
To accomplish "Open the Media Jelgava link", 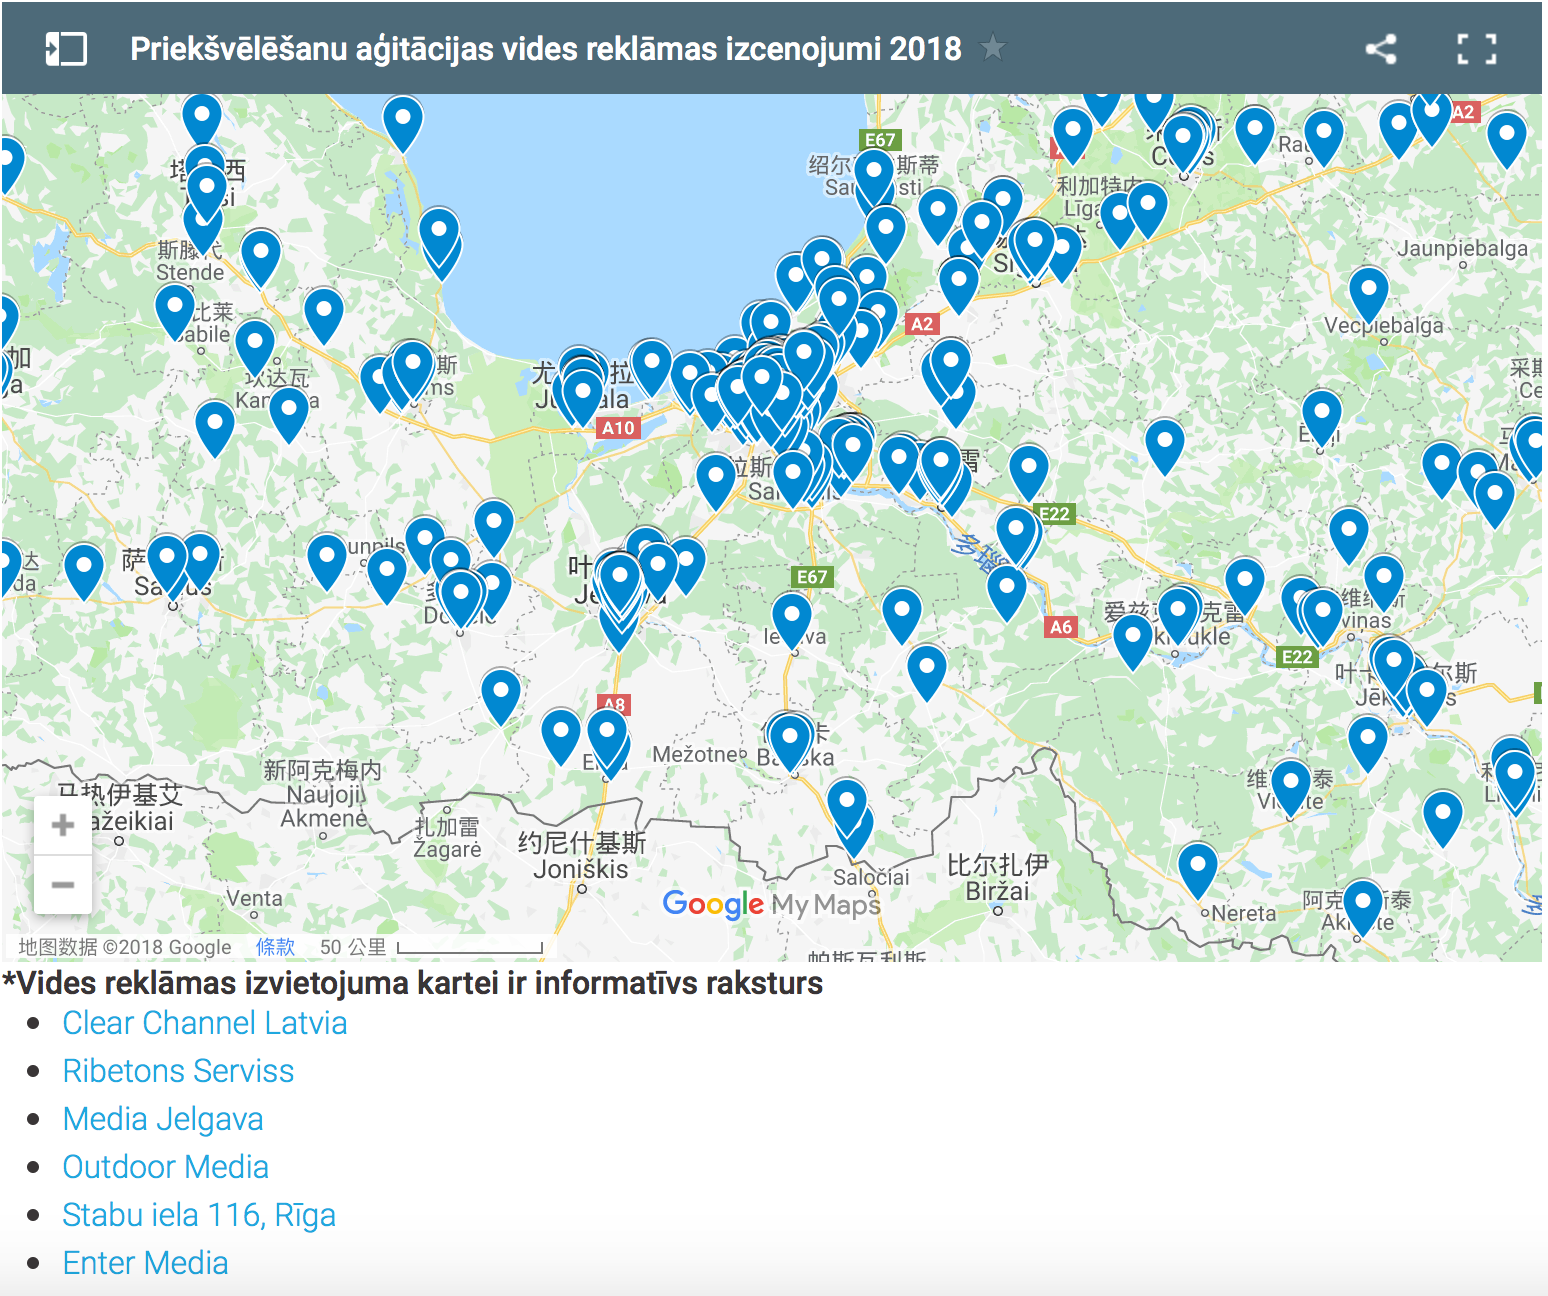I will [x=163, y=1119].
